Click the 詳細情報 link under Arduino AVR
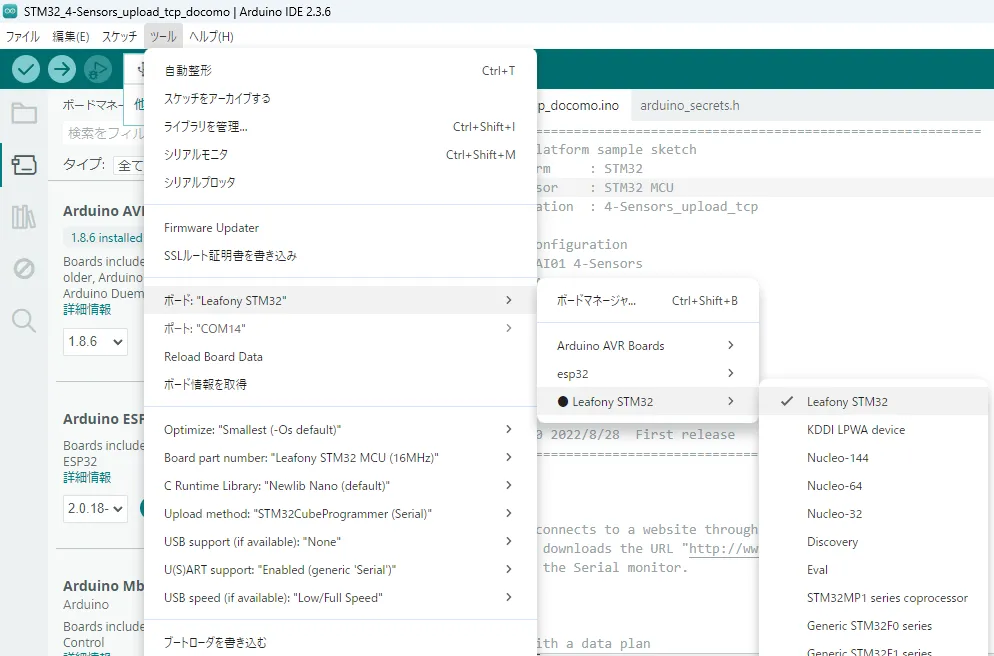The height and width of the screenshot is (656, 994). [87, 310]
